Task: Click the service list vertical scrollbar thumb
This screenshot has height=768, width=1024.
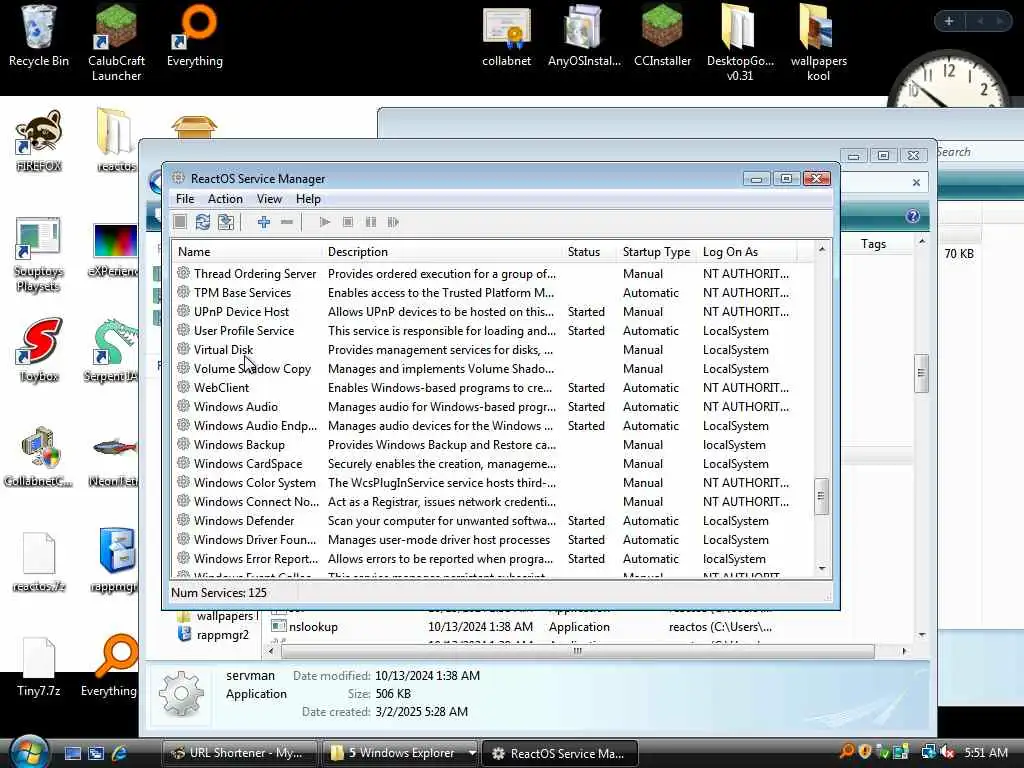Action: [822, 496]
